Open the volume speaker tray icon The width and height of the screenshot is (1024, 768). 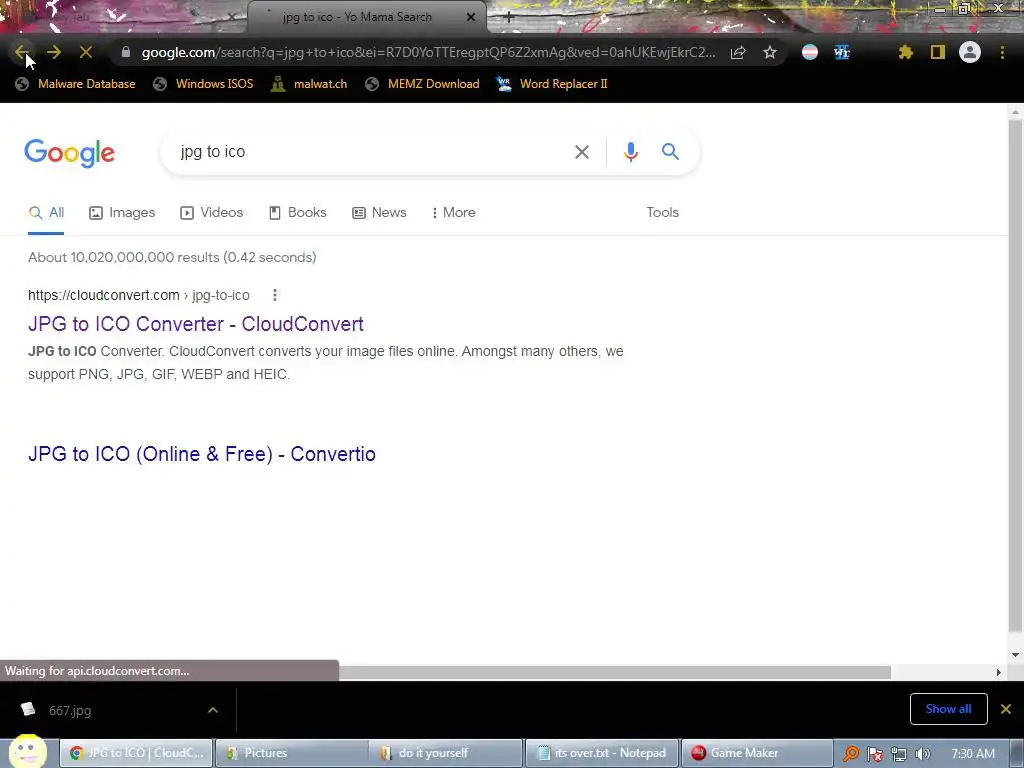coord(923,754)
